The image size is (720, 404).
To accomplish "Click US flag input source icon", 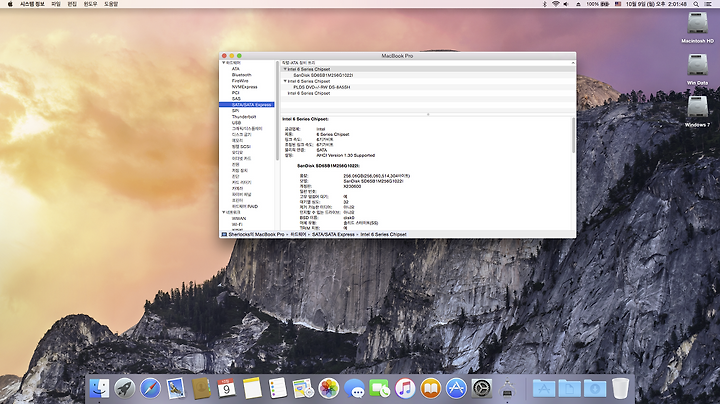I will click(618, 4).
